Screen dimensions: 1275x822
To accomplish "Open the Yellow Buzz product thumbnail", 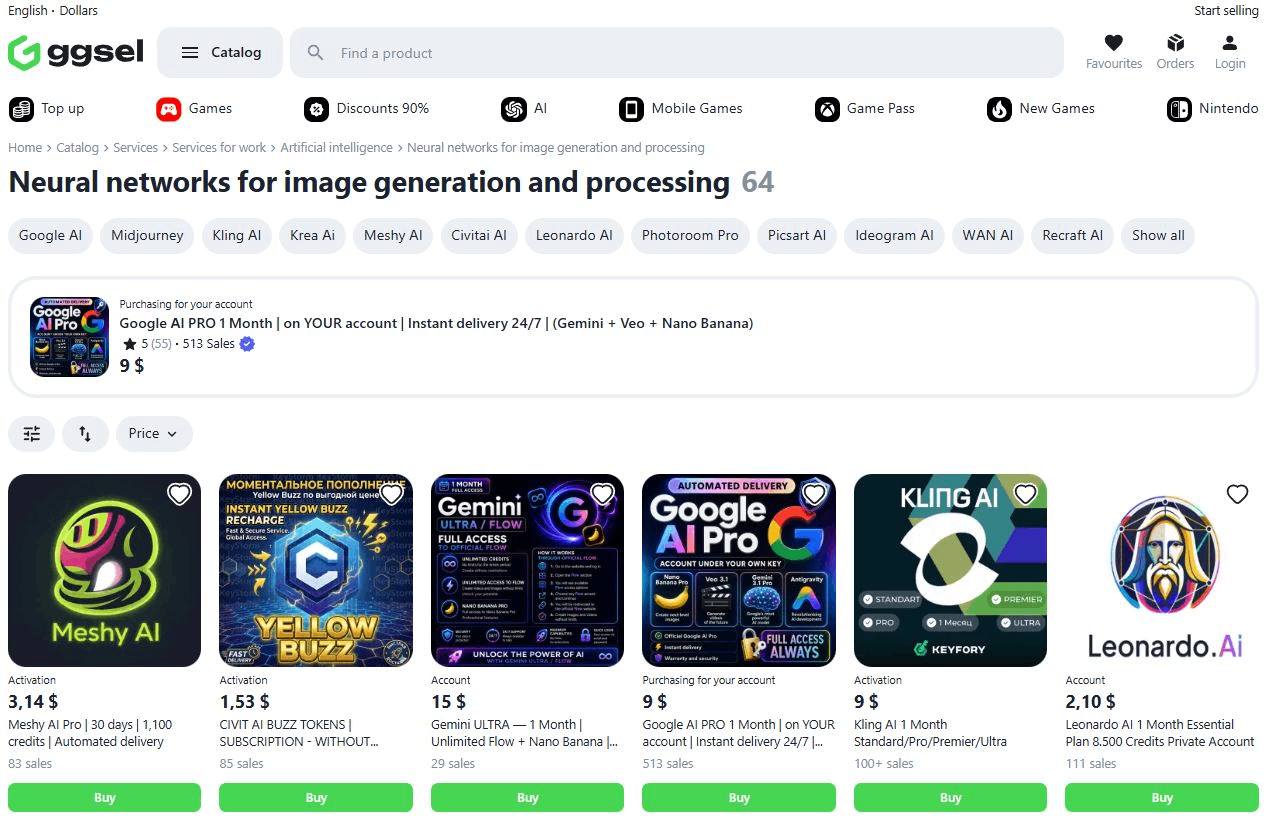I will [316, 570].
